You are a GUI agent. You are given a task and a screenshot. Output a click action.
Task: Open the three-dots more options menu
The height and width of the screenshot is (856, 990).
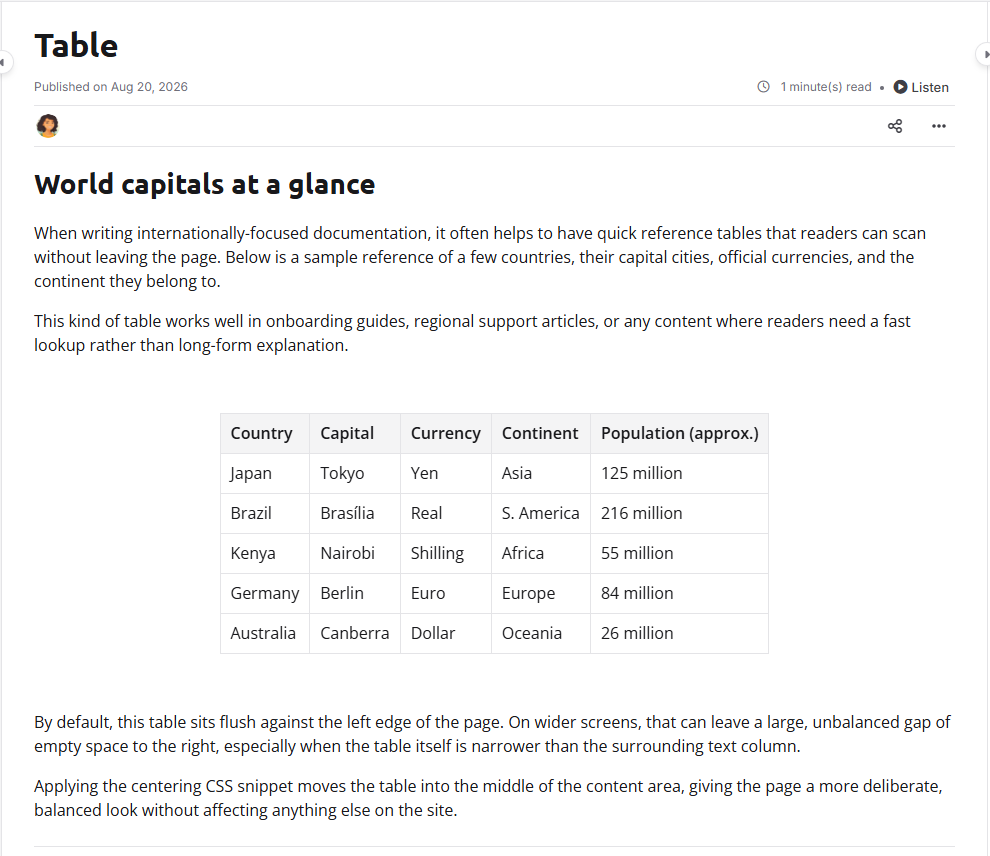click(939, 126)
